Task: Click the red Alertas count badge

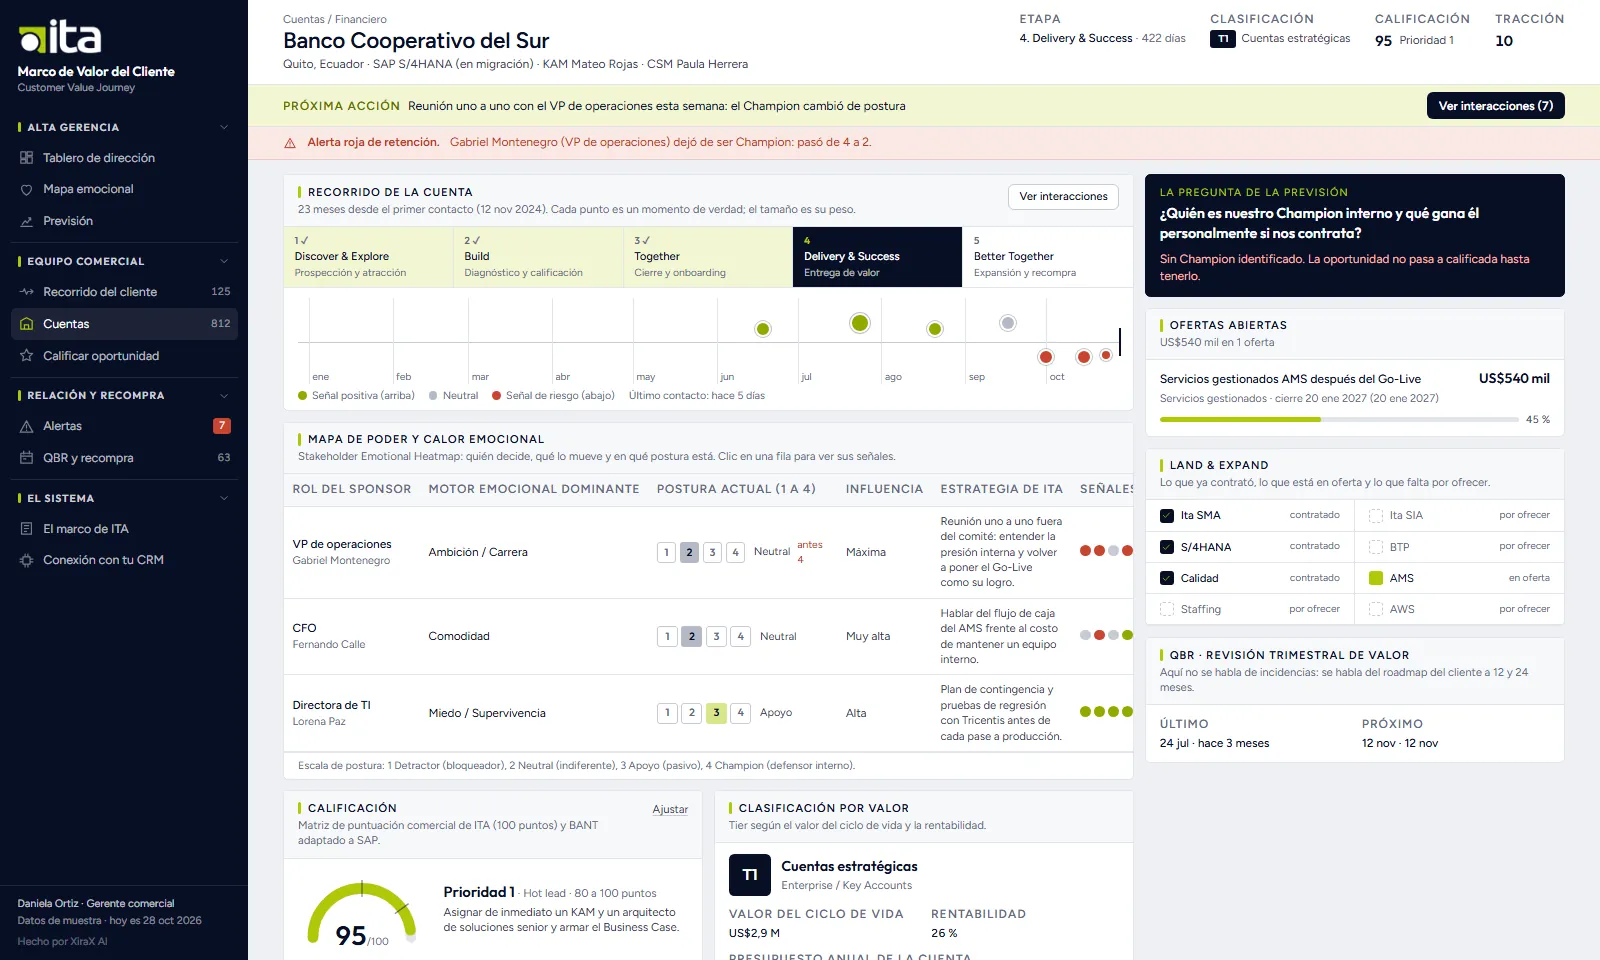Action: pos(222,426)
